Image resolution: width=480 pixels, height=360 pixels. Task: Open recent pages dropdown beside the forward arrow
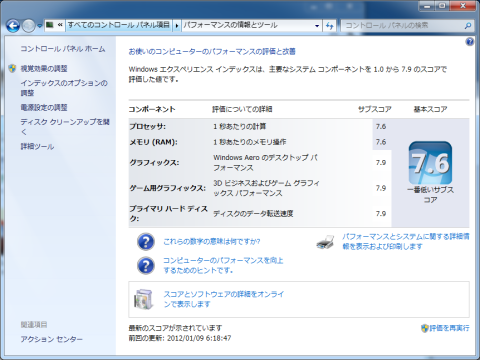click(39, 26)
